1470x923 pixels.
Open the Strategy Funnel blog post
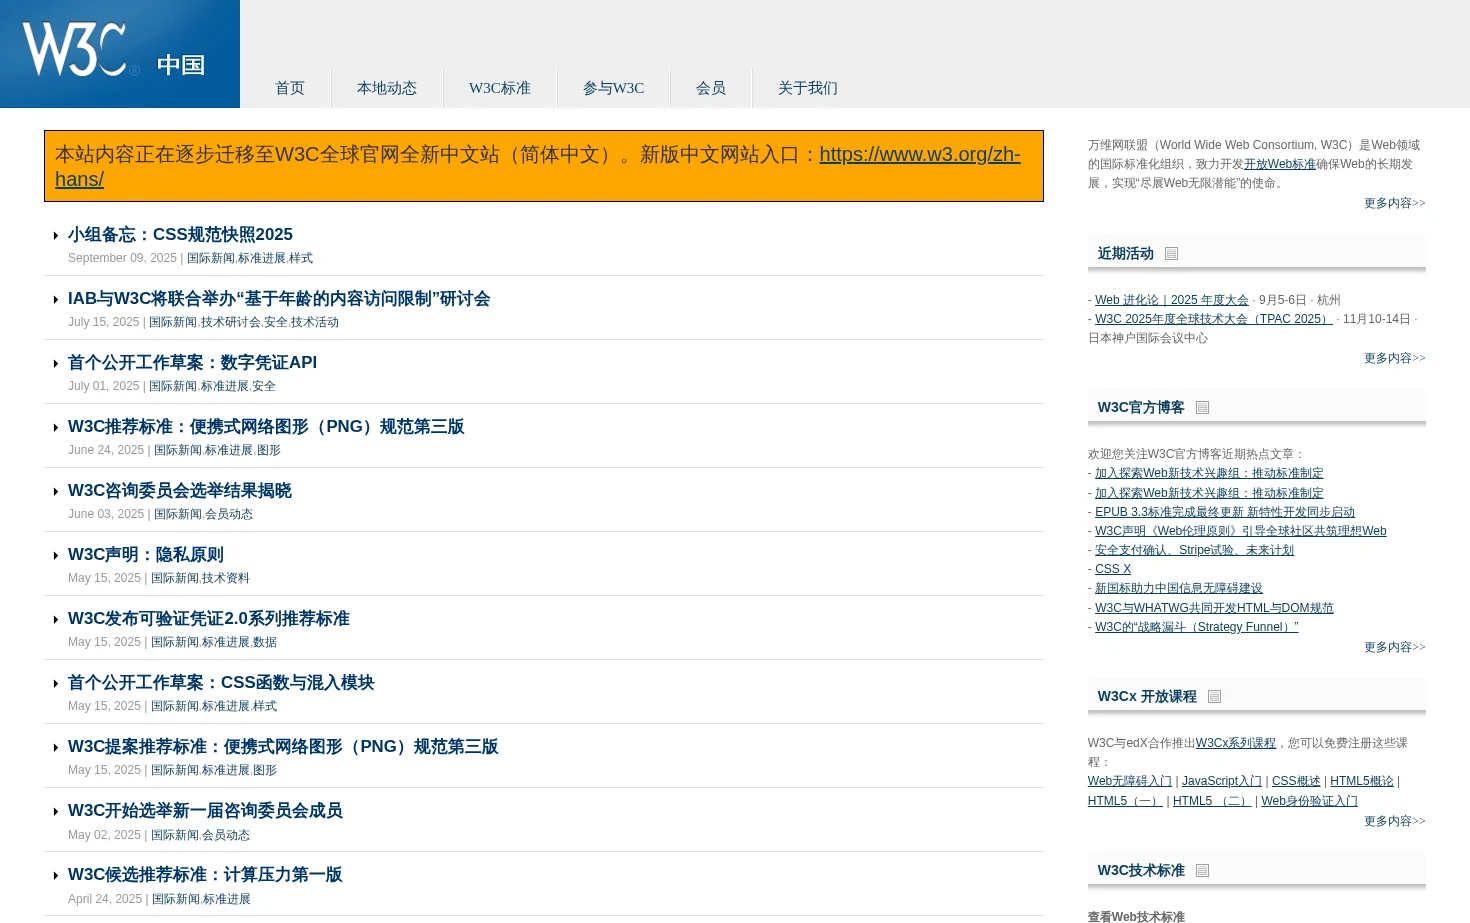1197,627
